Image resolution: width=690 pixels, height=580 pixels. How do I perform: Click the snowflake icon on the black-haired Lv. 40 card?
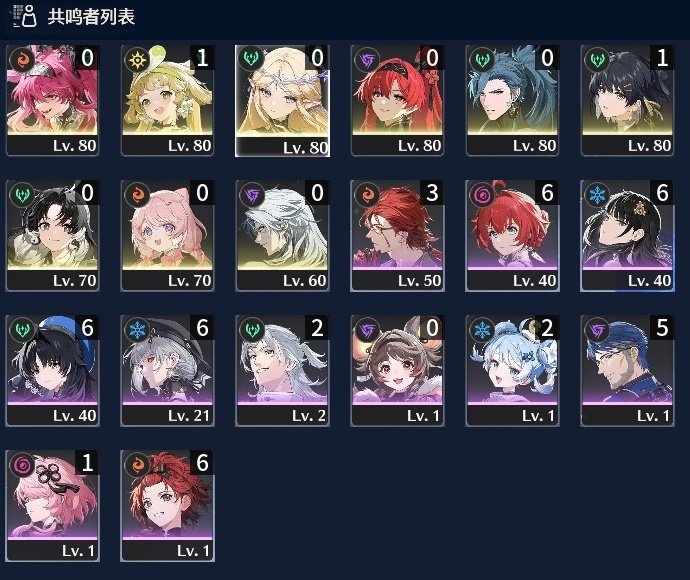(597, 194)
